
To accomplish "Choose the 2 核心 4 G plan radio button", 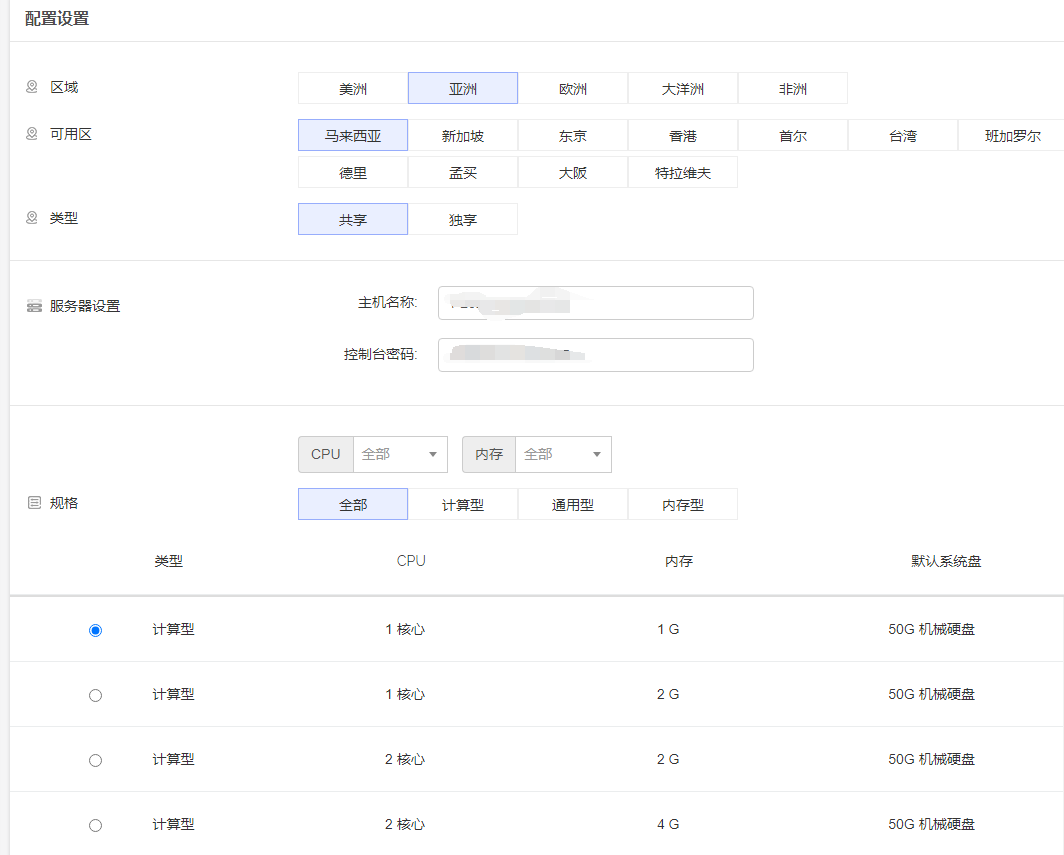I will tap(95, 825).
